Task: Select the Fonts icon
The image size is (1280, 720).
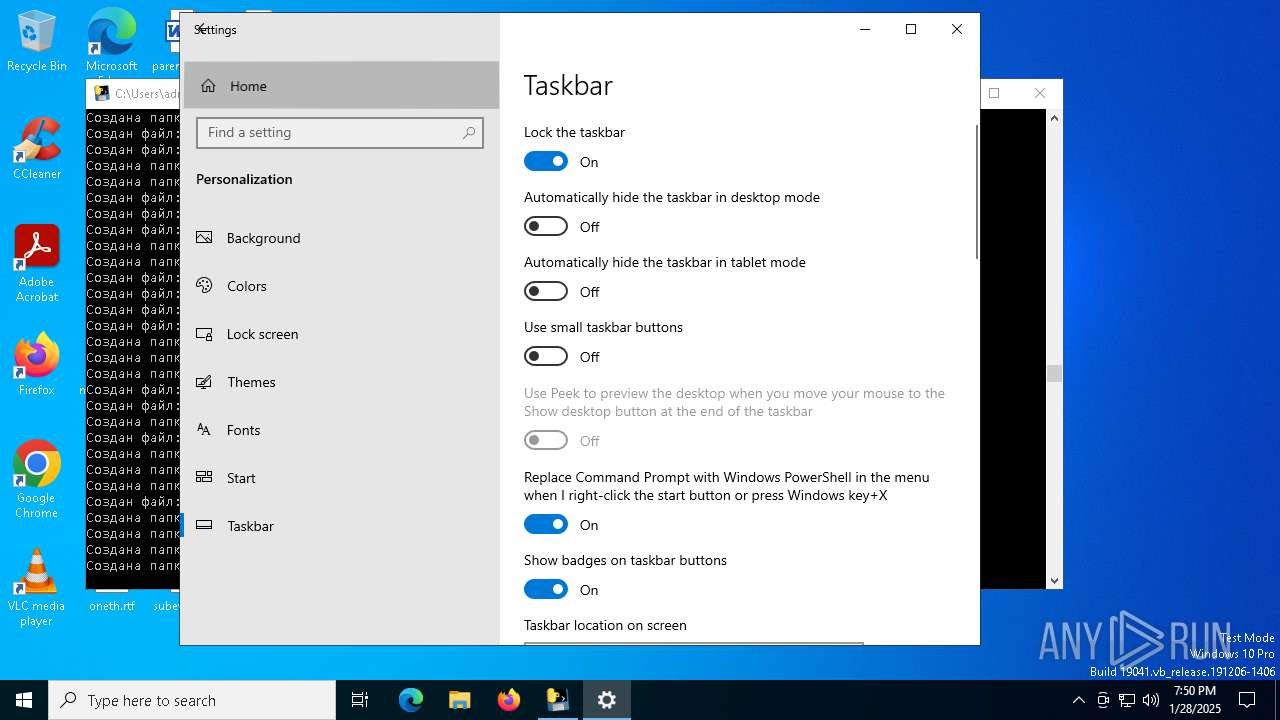Action: [204, 430]
